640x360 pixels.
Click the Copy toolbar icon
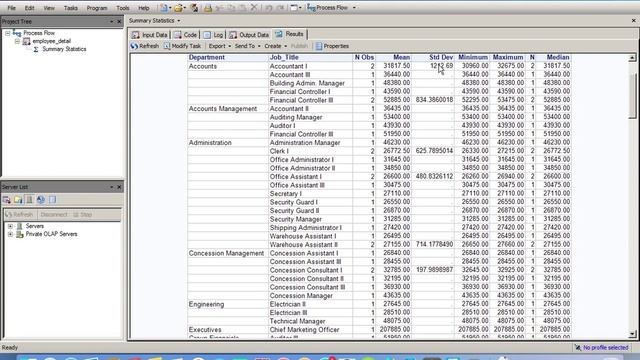click(x=231, y=8)
